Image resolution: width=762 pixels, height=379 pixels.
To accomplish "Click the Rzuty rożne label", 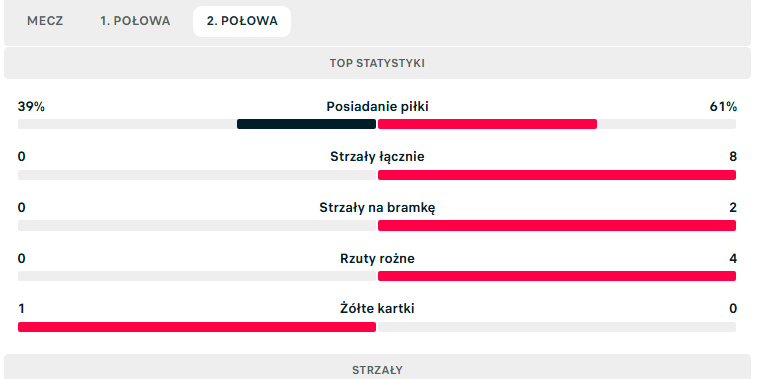I will [377, 258].
